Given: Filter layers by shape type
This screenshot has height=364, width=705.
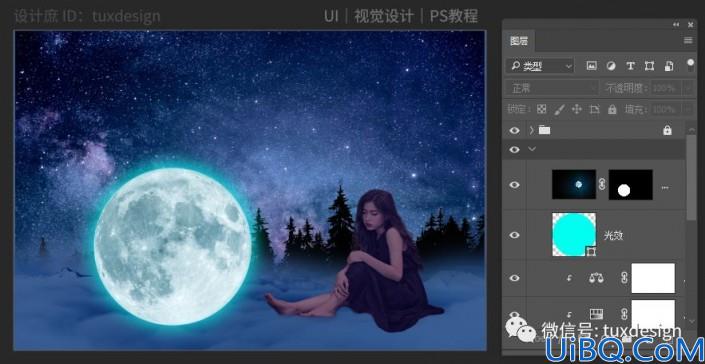Looking at the screenshot, I should point(649,66).
